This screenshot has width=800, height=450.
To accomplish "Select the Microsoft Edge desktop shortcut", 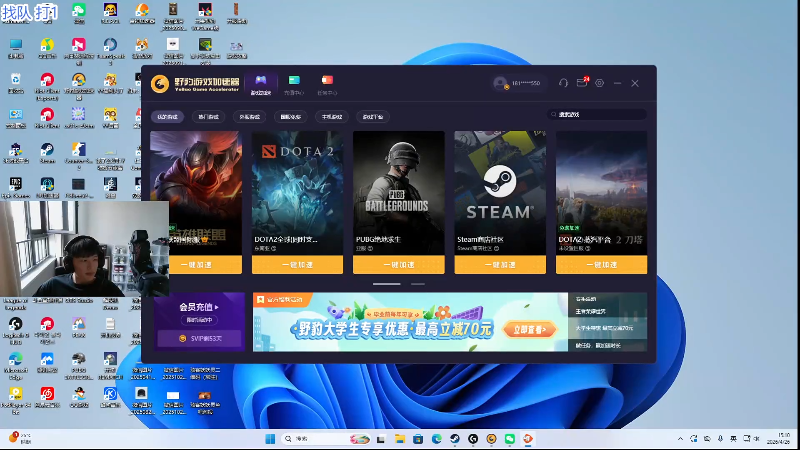I will point(15,365).
